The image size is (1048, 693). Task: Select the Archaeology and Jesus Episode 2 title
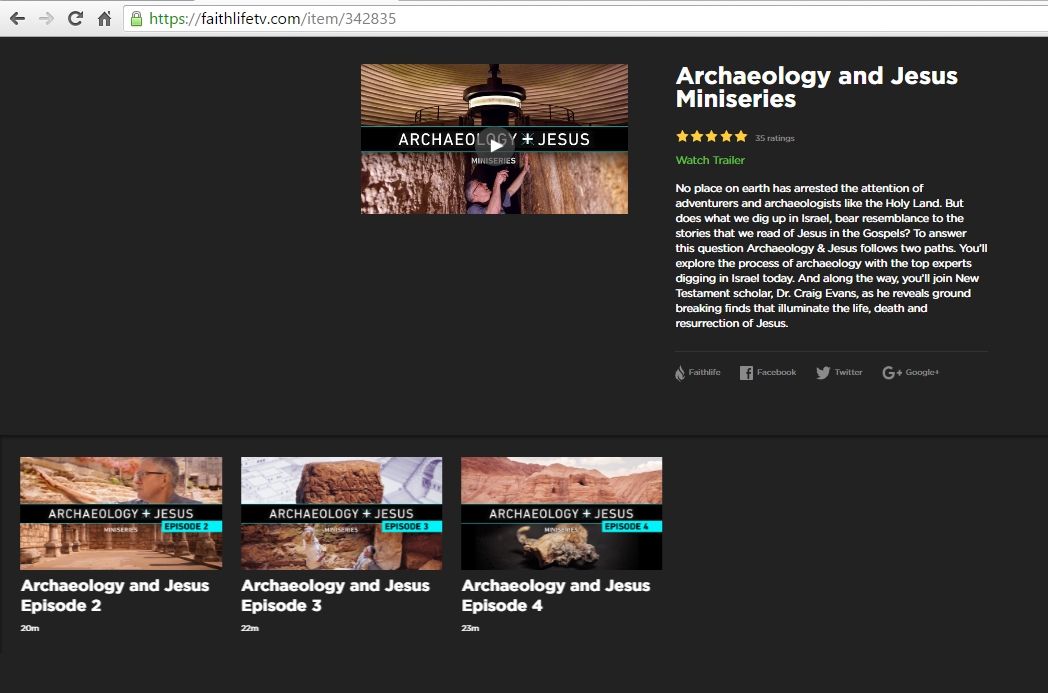[115, 595]
